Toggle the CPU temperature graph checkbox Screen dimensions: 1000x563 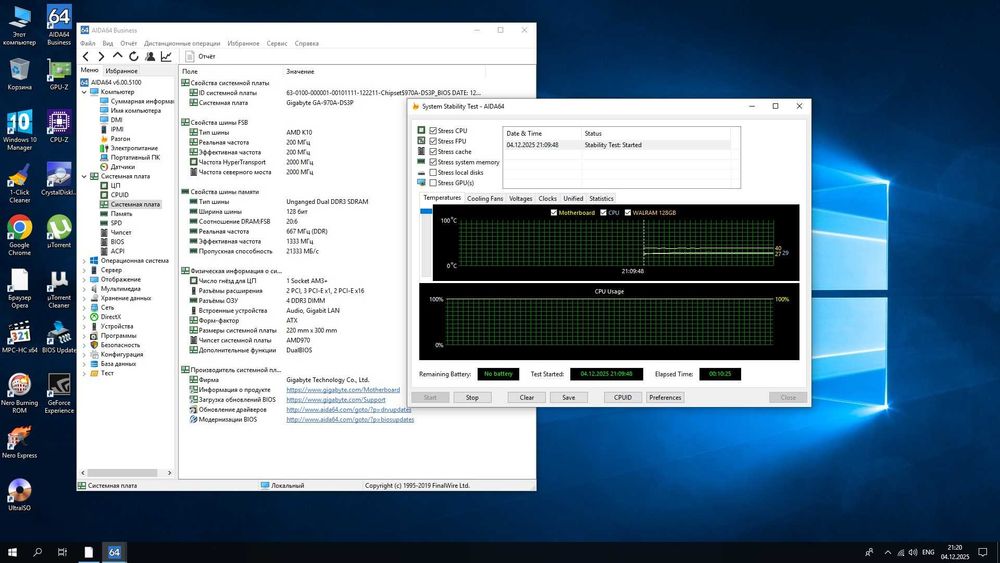click(x=603, y=212)
